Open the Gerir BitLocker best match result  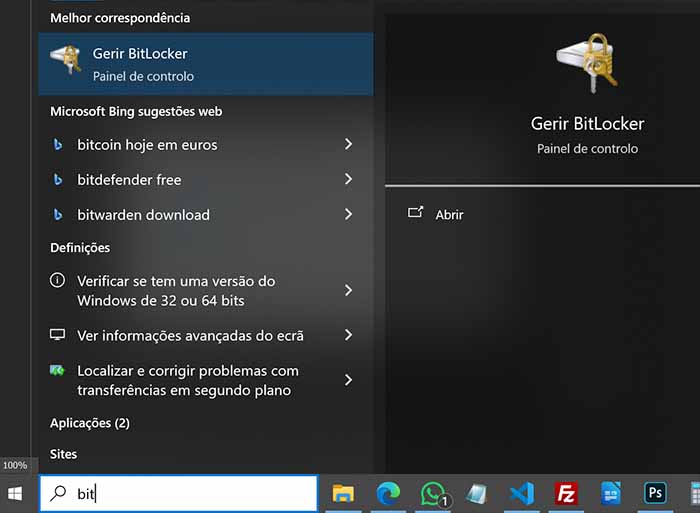click(x=206, y=64)
